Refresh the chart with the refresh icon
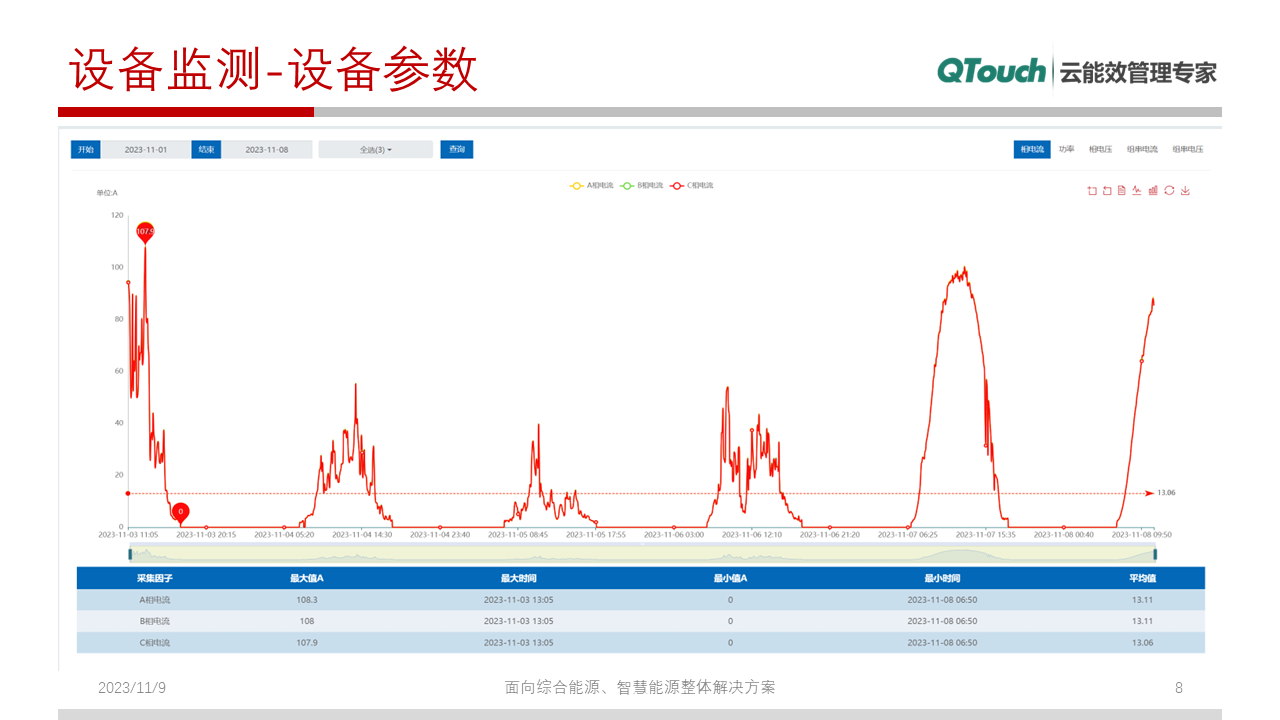 pyautogui.click(x=1168, y=190)
